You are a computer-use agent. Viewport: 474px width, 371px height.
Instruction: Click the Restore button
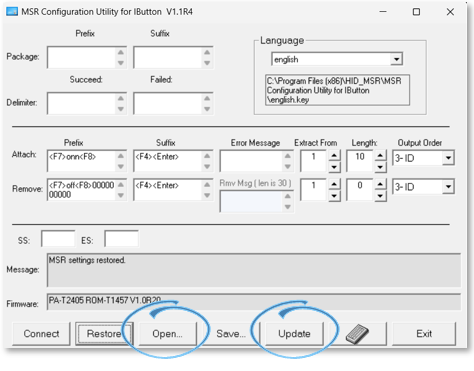point(104,334)
